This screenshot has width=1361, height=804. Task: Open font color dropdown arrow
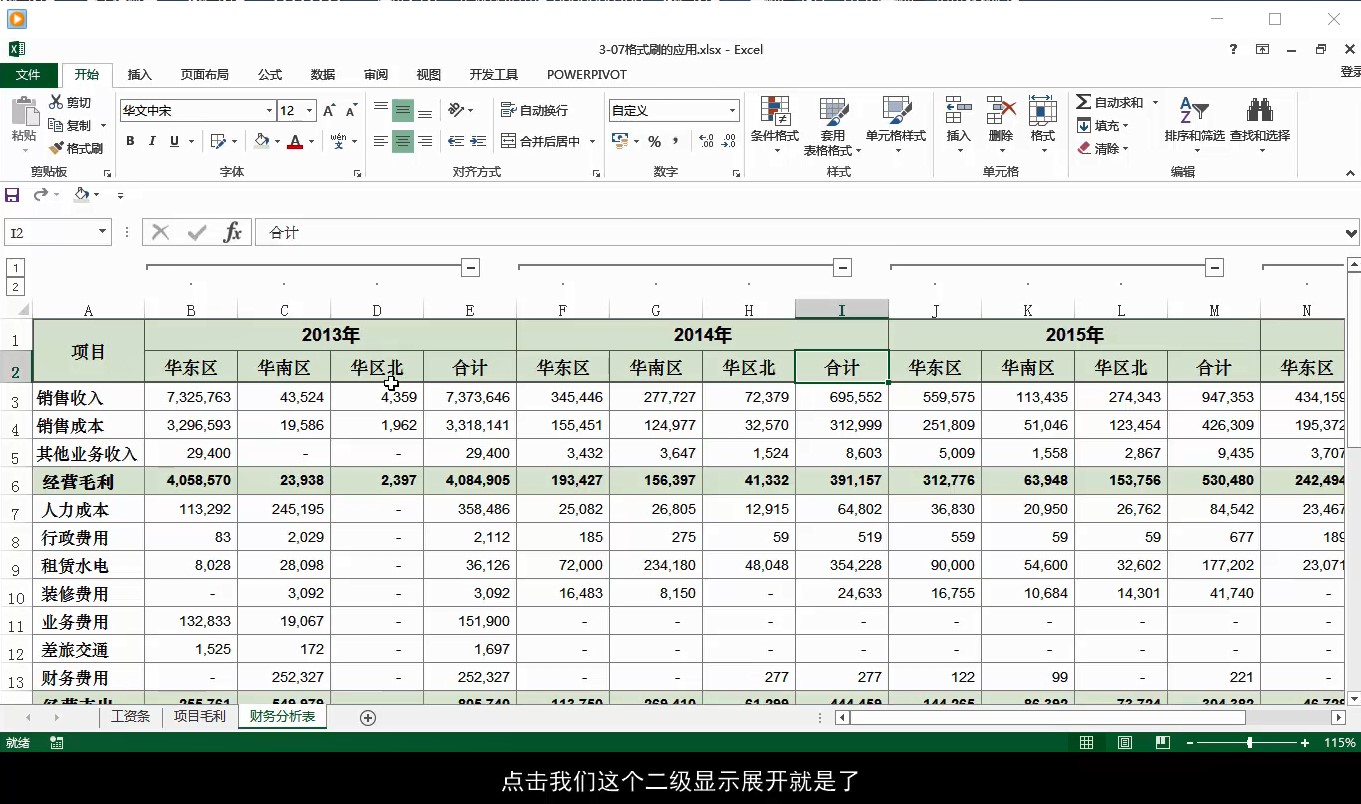311,141
